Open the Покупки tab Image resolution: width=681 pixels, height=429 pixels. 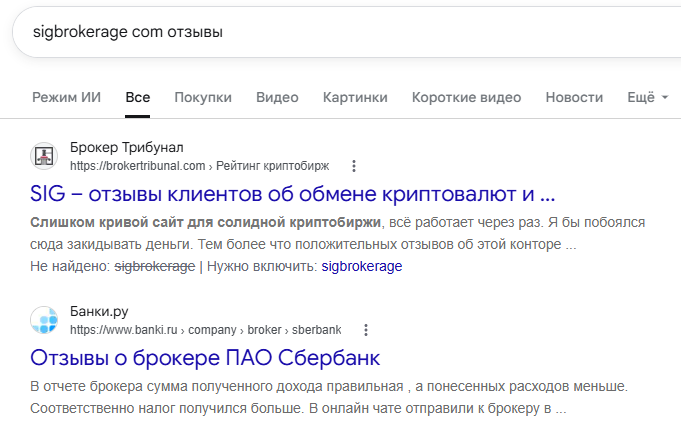click(x=203, y=97)
